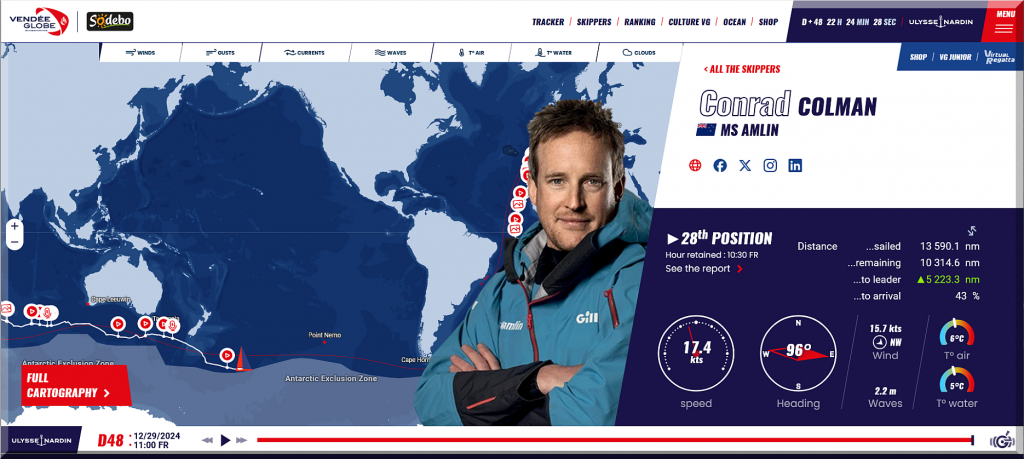The image size is (1024, 459).
Task: Open the Ranking menu item
Action: pos(639,22)
